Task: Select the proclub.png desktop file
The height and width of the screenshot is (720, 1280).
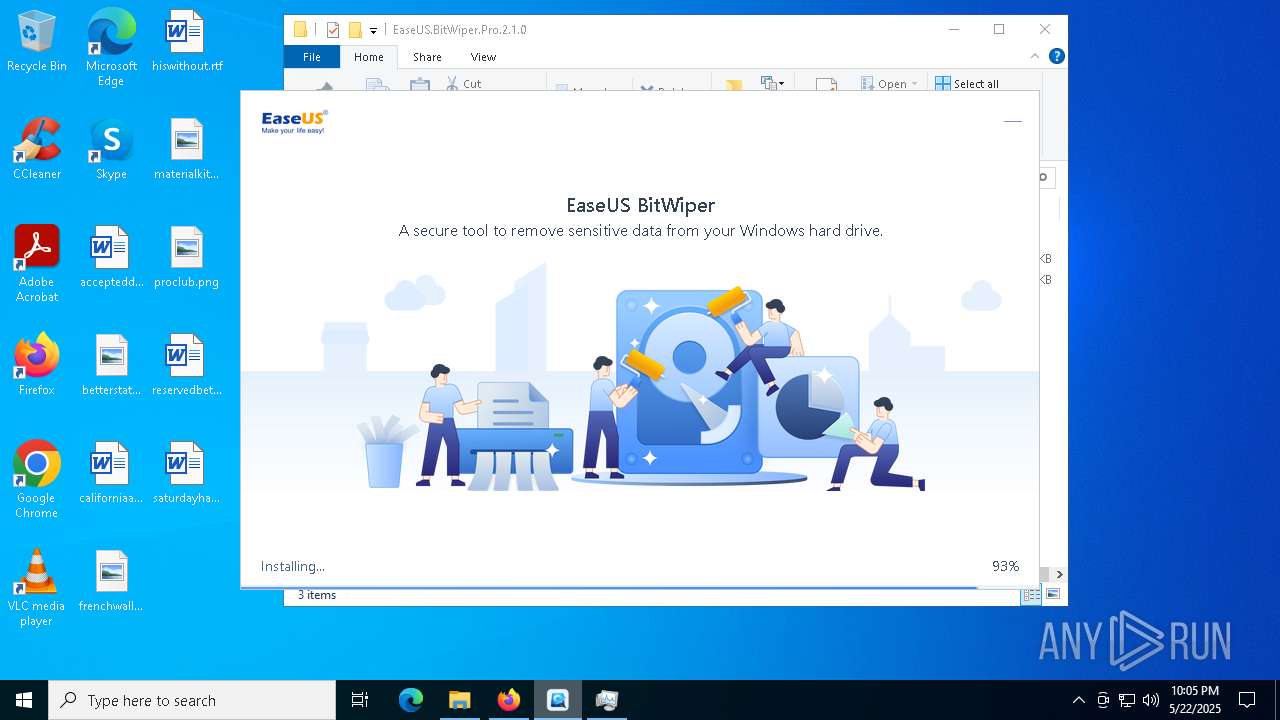Action: point(187,258)
